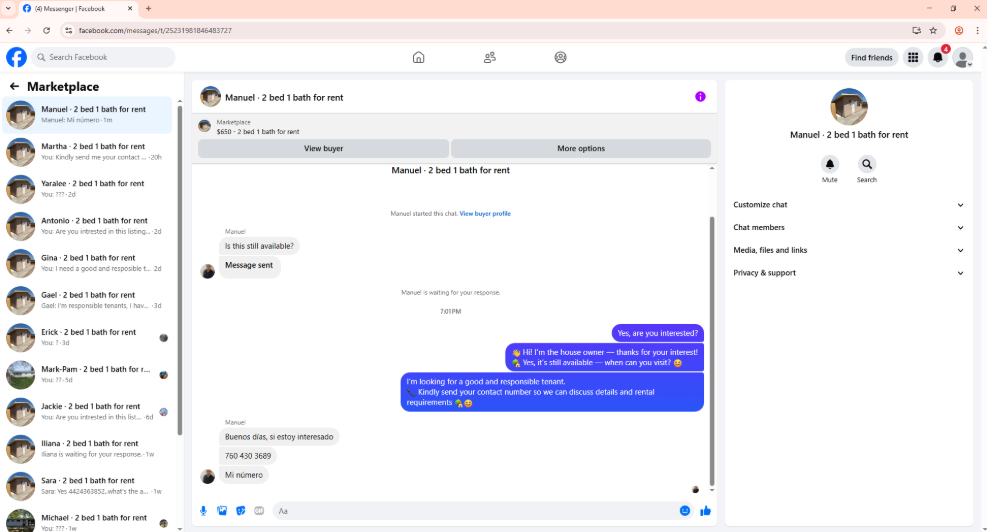Open the Mark-Pam conversation
987x532 pixels.
point(87,375)
